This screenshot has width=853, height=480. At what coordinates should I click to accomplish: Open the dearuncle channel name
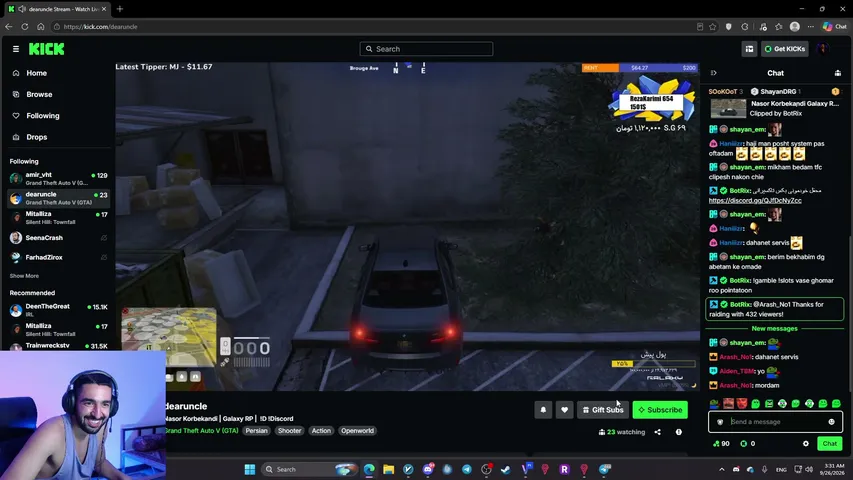(x=186, y=406)
